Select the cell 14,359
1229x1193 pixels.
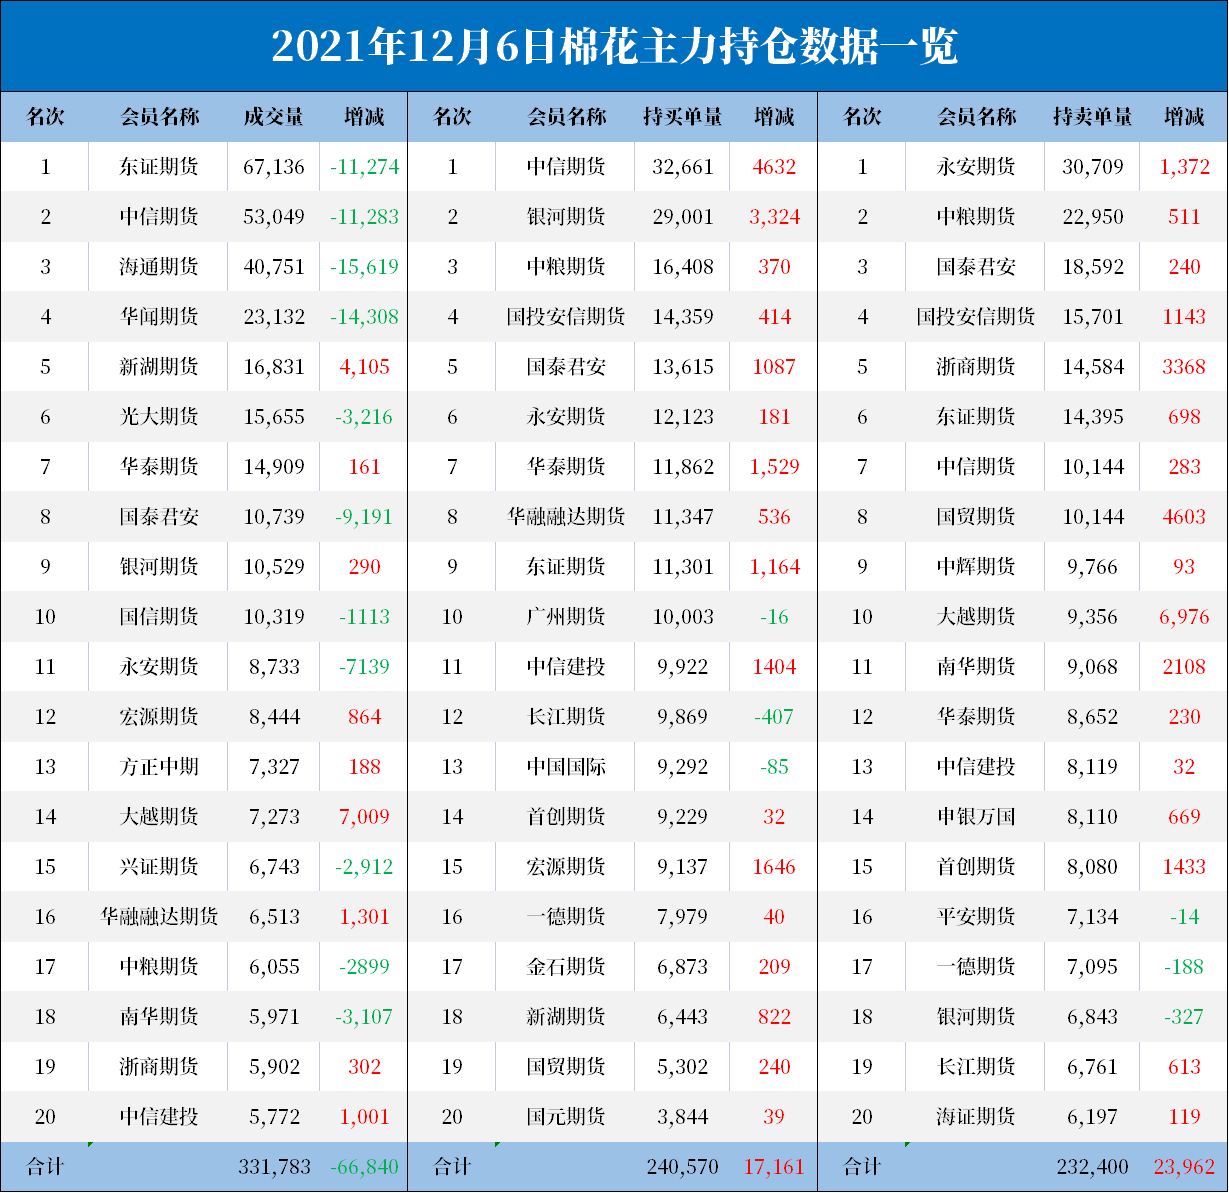[x=683, y=317]
